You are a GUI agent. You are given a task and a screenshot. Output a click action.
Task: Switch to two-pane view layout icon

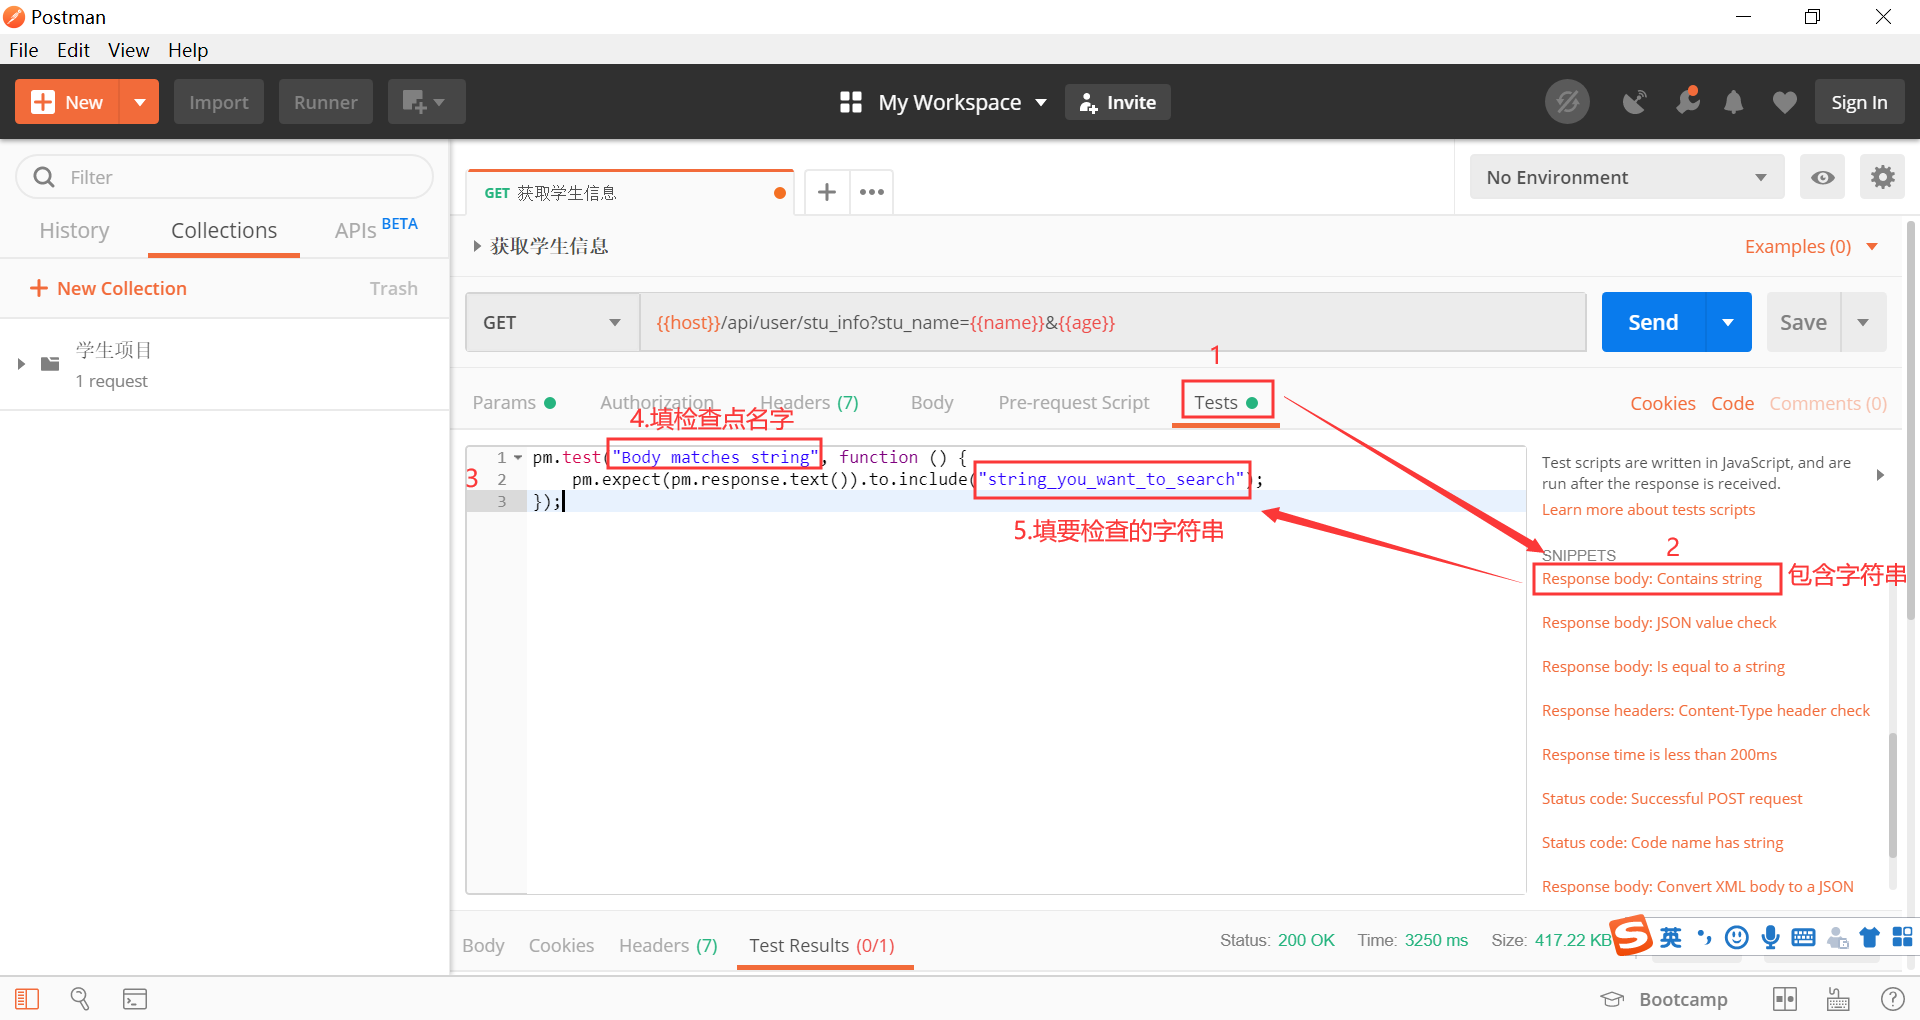(1785, 999)
